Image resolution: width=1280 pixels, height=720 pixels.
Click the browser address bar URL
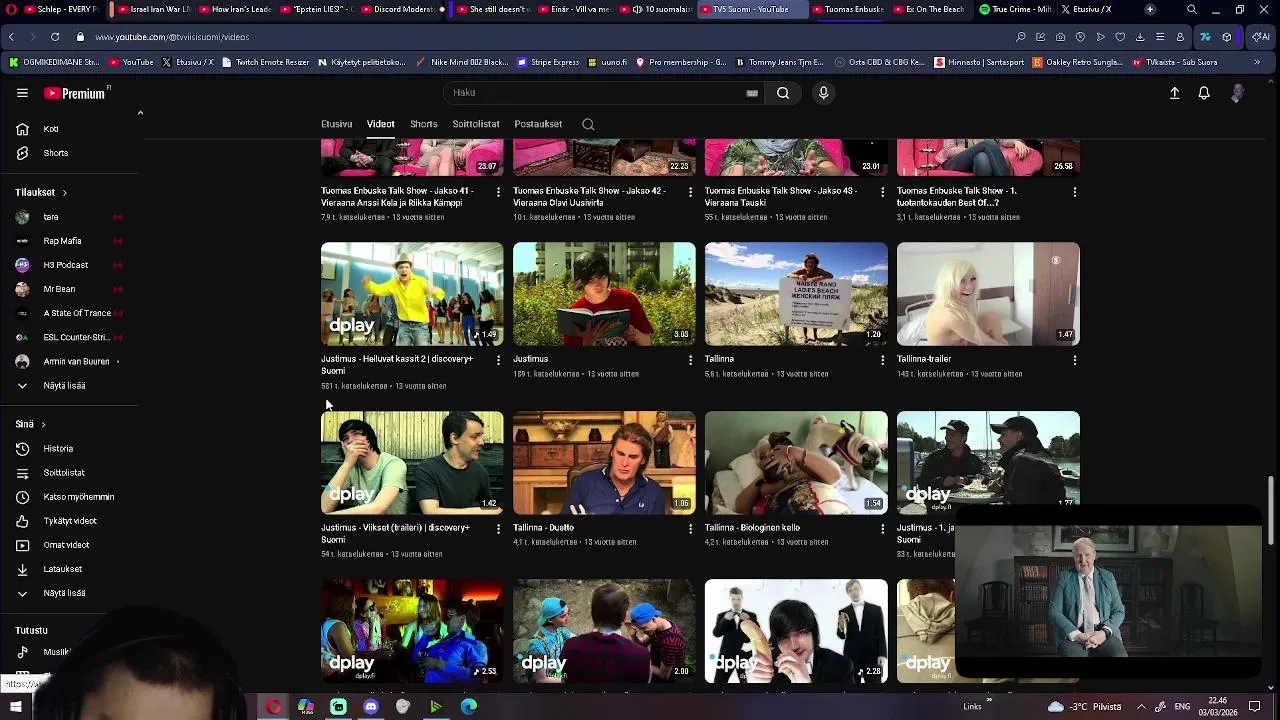[172, 37]
